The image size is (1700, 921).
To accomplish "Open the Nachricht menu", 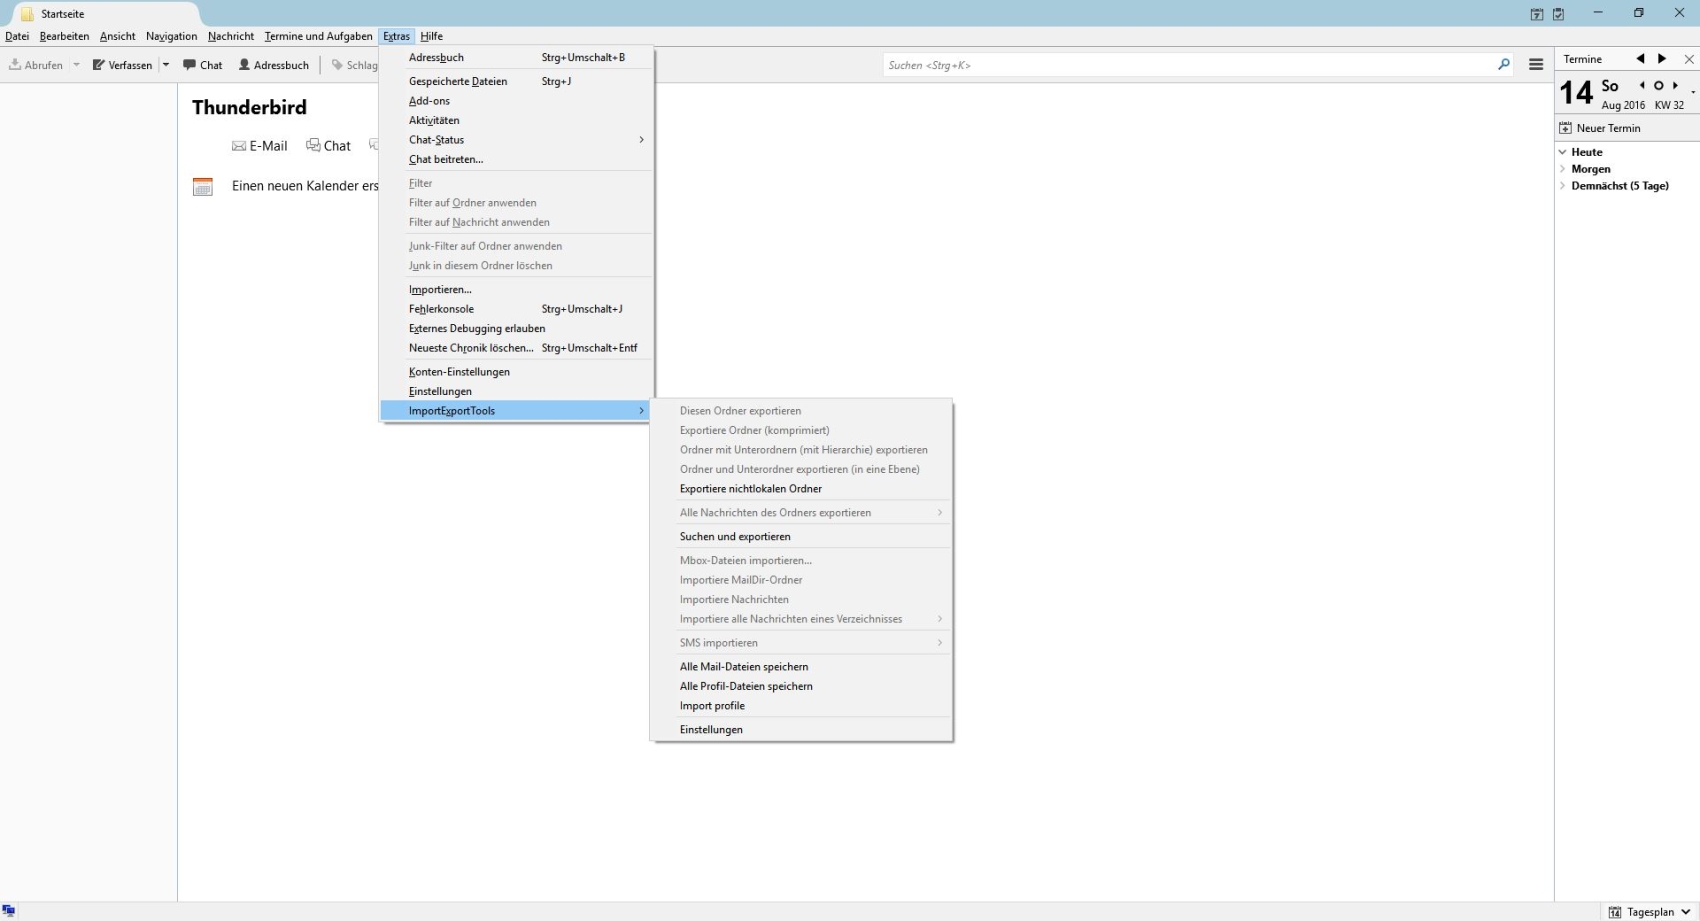I will tap(231, 36).
